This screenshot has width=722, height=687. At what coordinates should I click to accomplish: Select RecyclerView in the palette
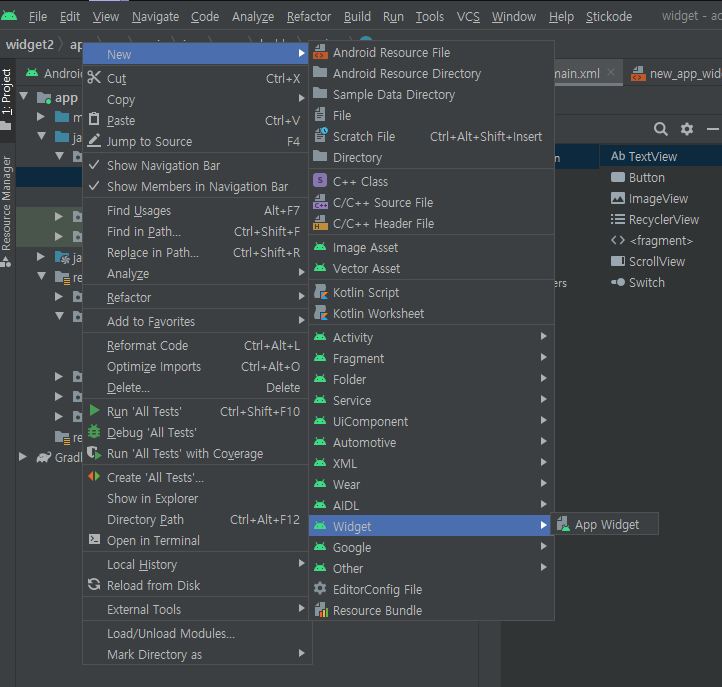click(x=660, y=220)
